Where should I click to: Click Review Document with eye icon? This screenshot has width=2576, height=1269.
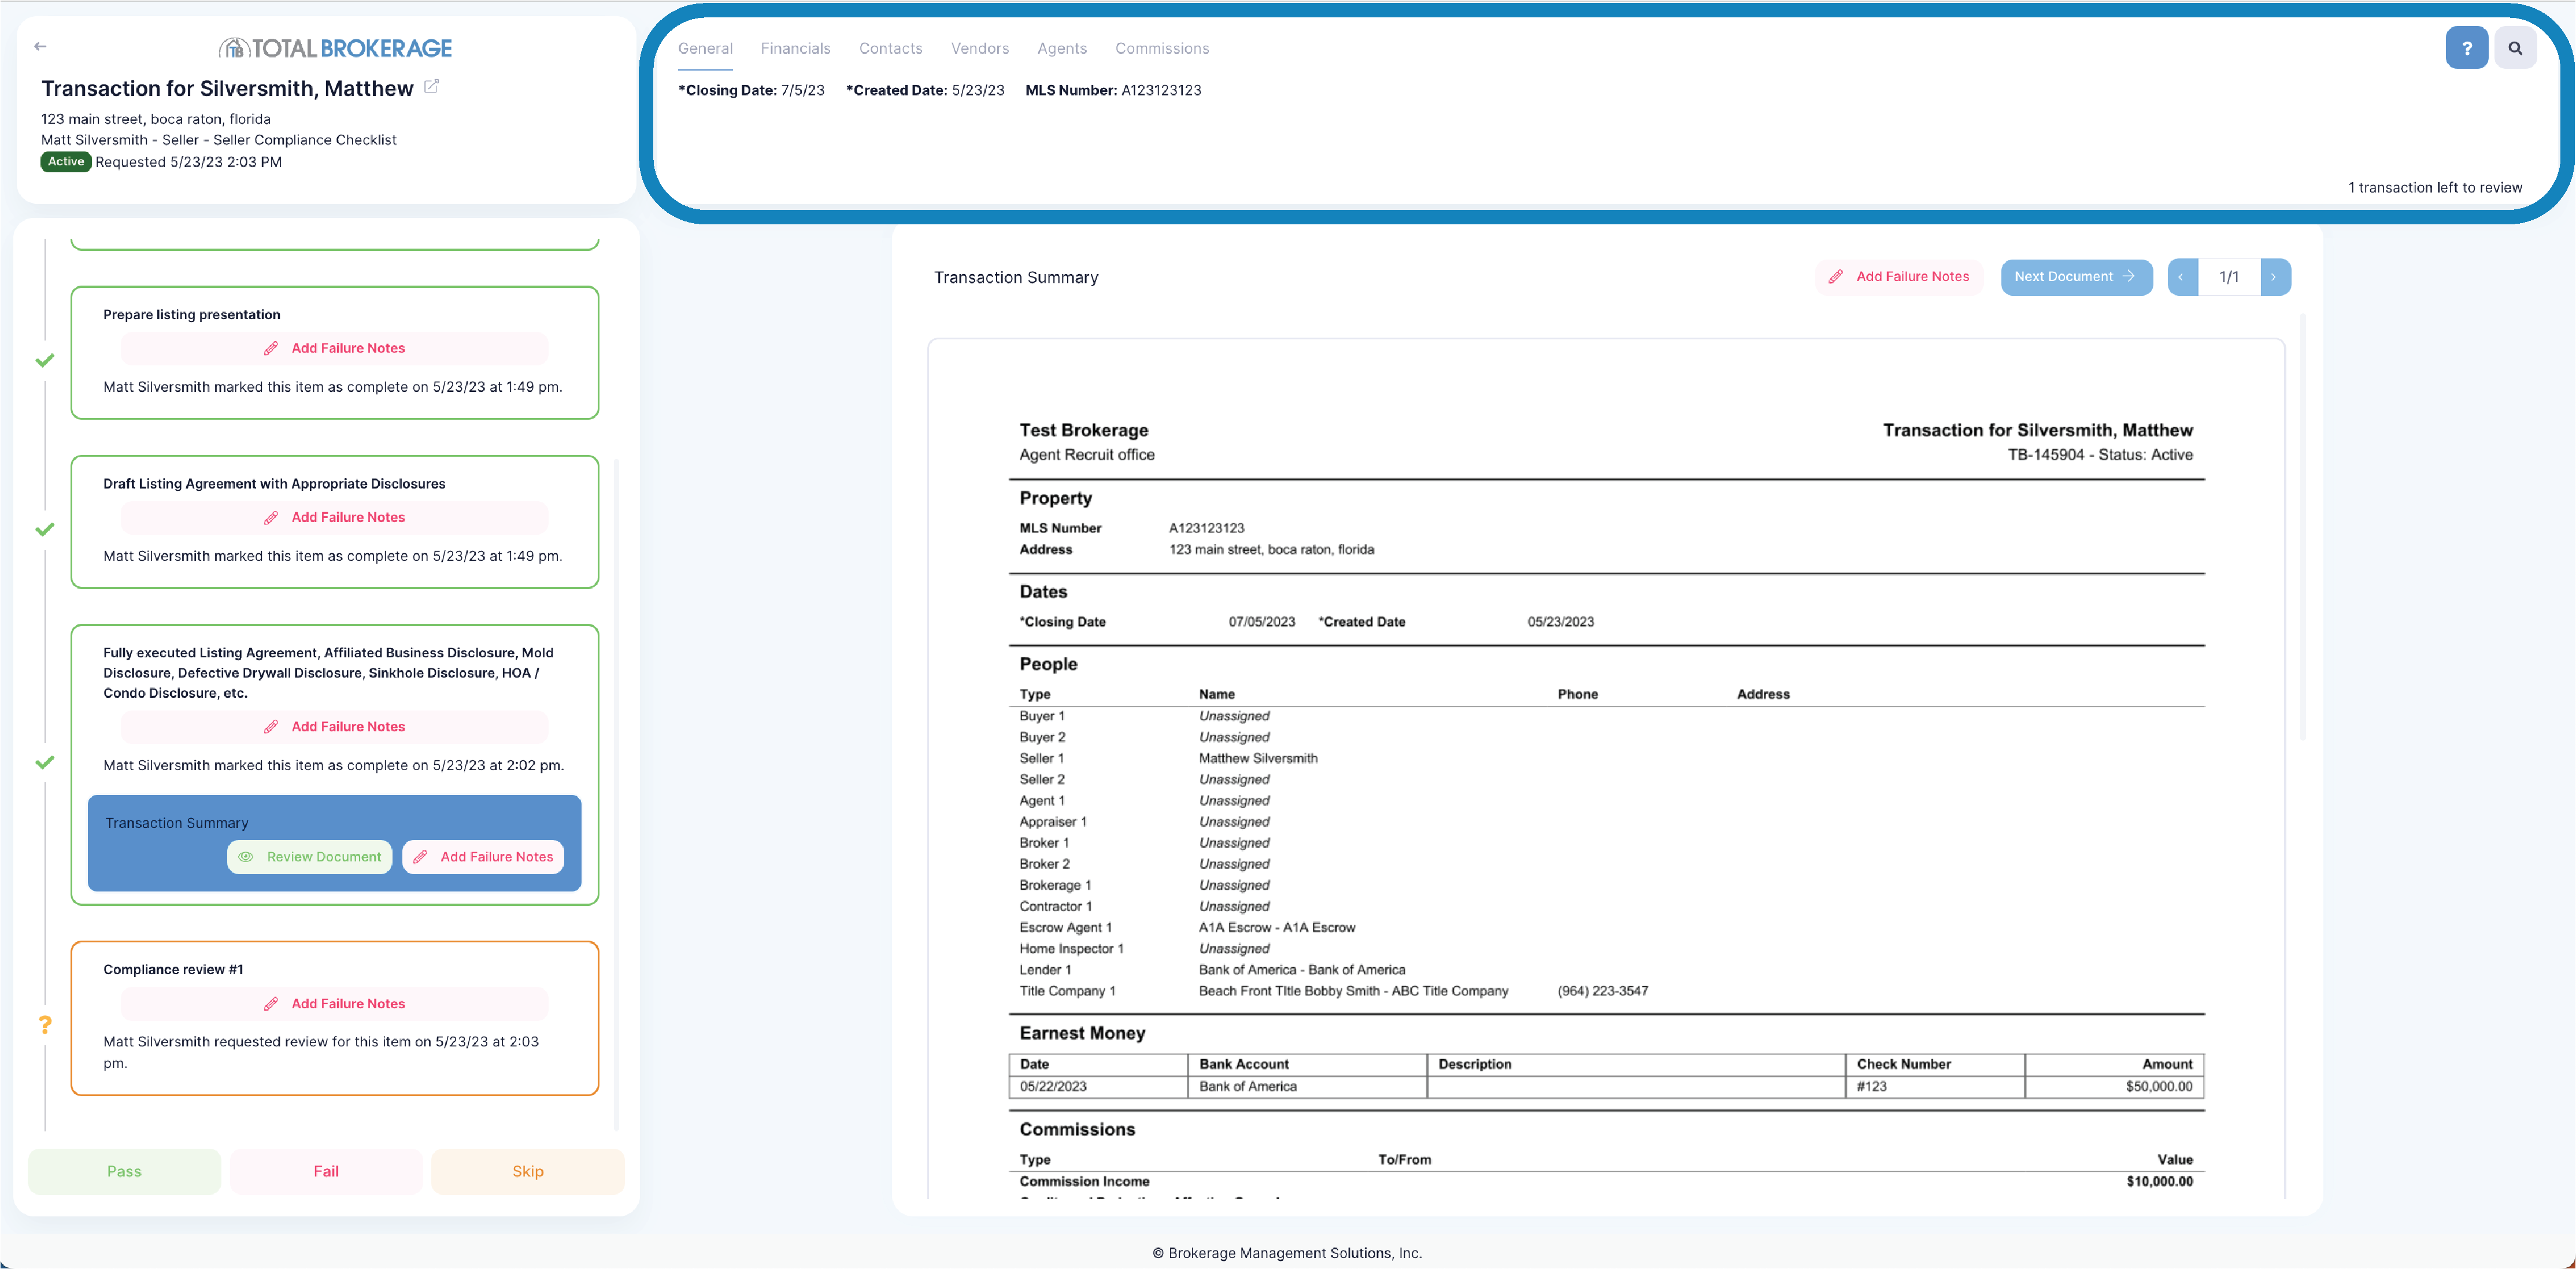[x=310, y=857]
